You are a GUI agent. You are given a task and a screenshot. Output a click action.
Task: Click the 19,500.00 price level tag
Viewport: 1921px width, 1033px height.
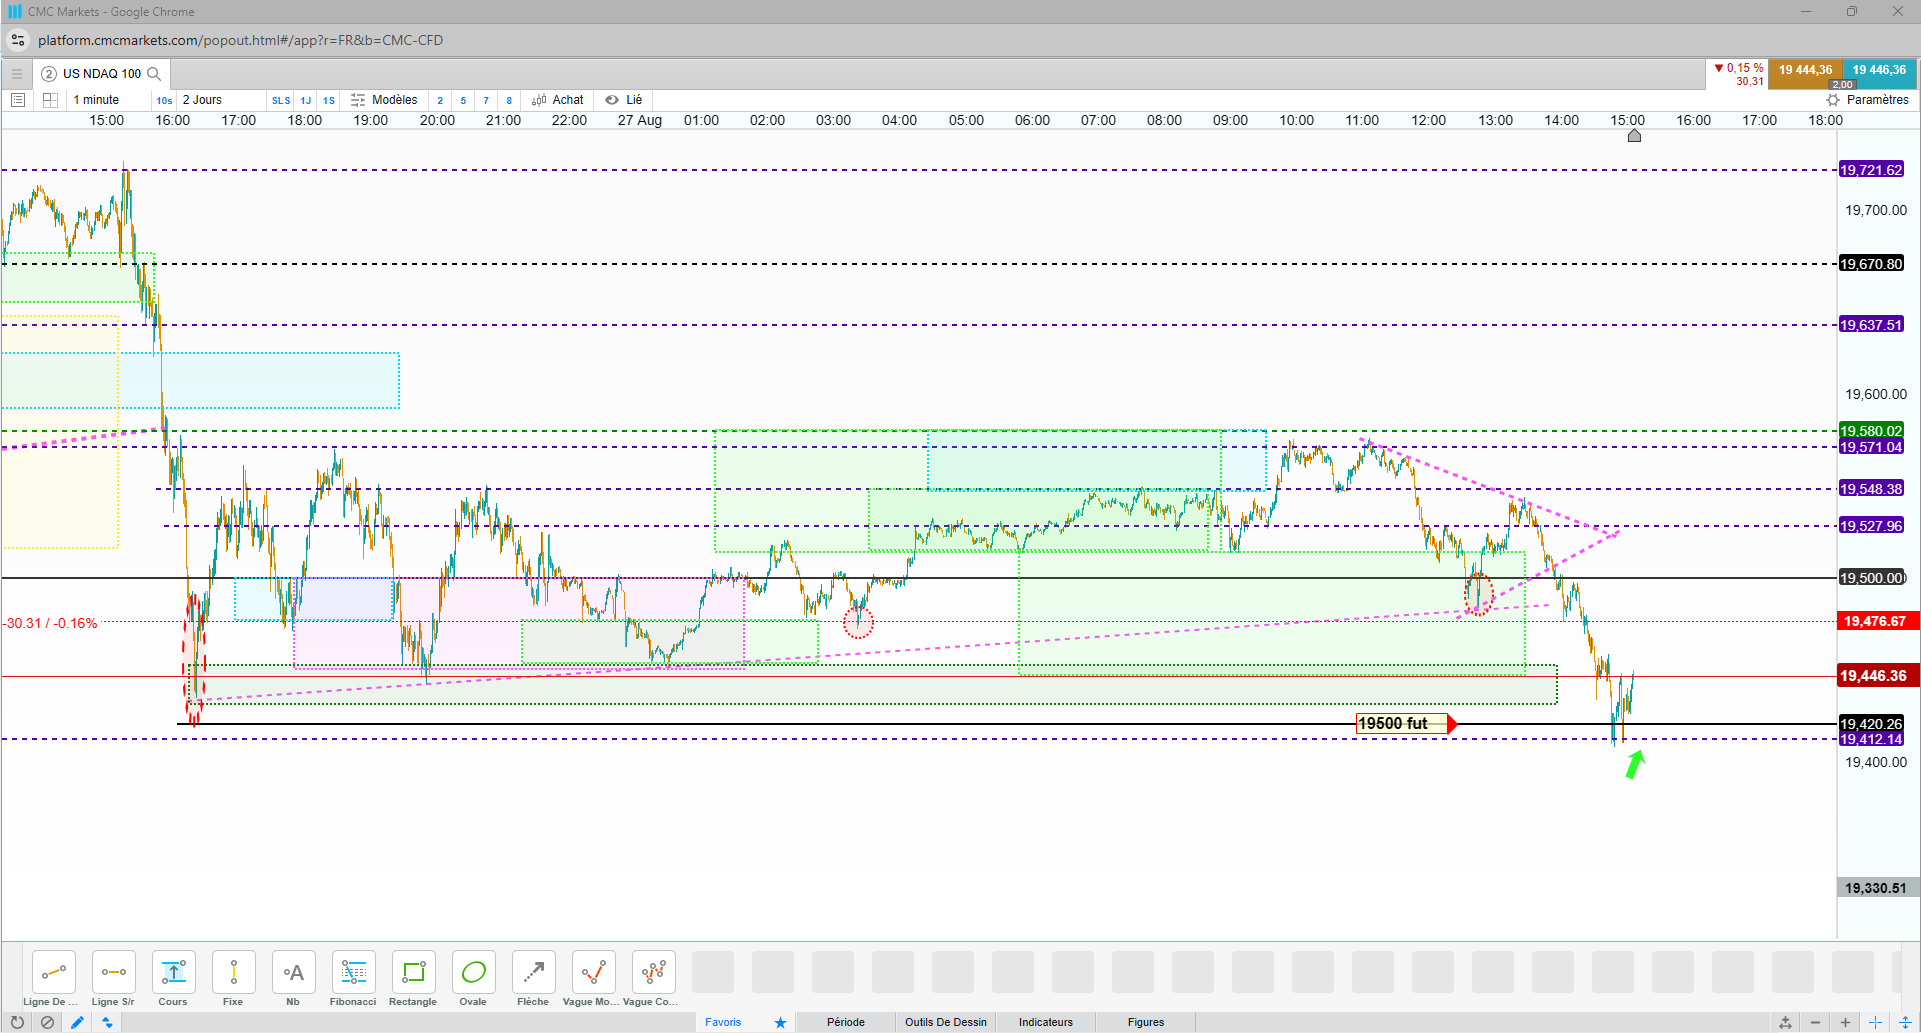coord(1873,578)
